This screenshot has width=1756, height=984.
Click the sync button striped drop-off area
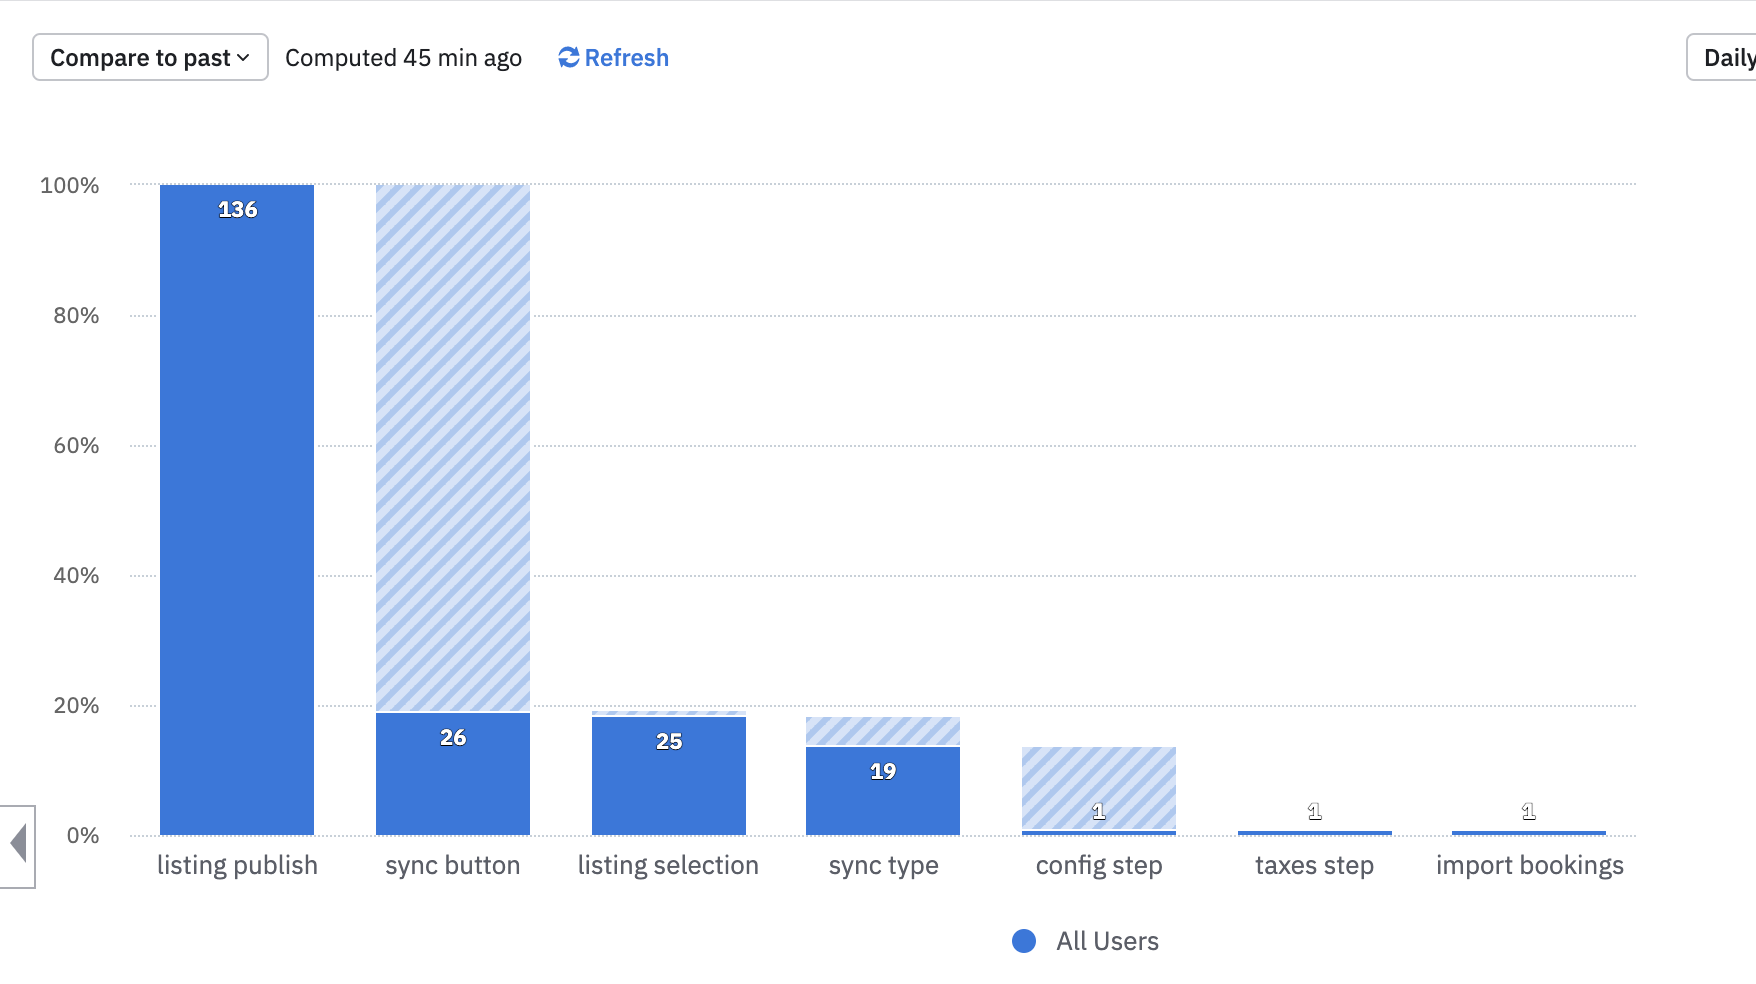click(453, 448)
